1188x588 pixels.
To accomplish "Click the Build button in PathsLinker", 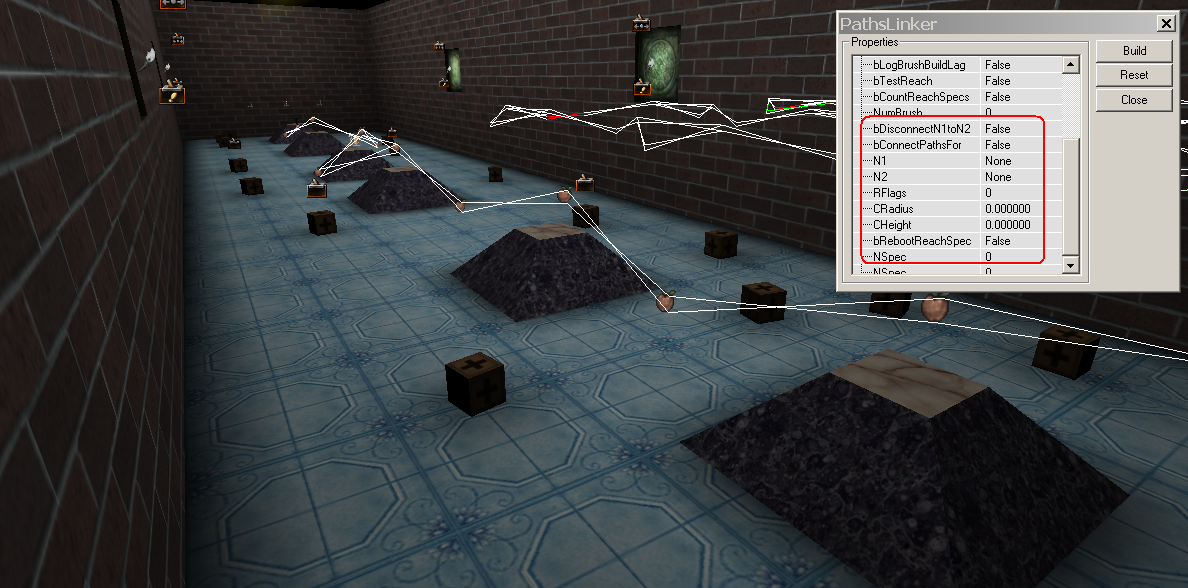I will point(1133,50).
